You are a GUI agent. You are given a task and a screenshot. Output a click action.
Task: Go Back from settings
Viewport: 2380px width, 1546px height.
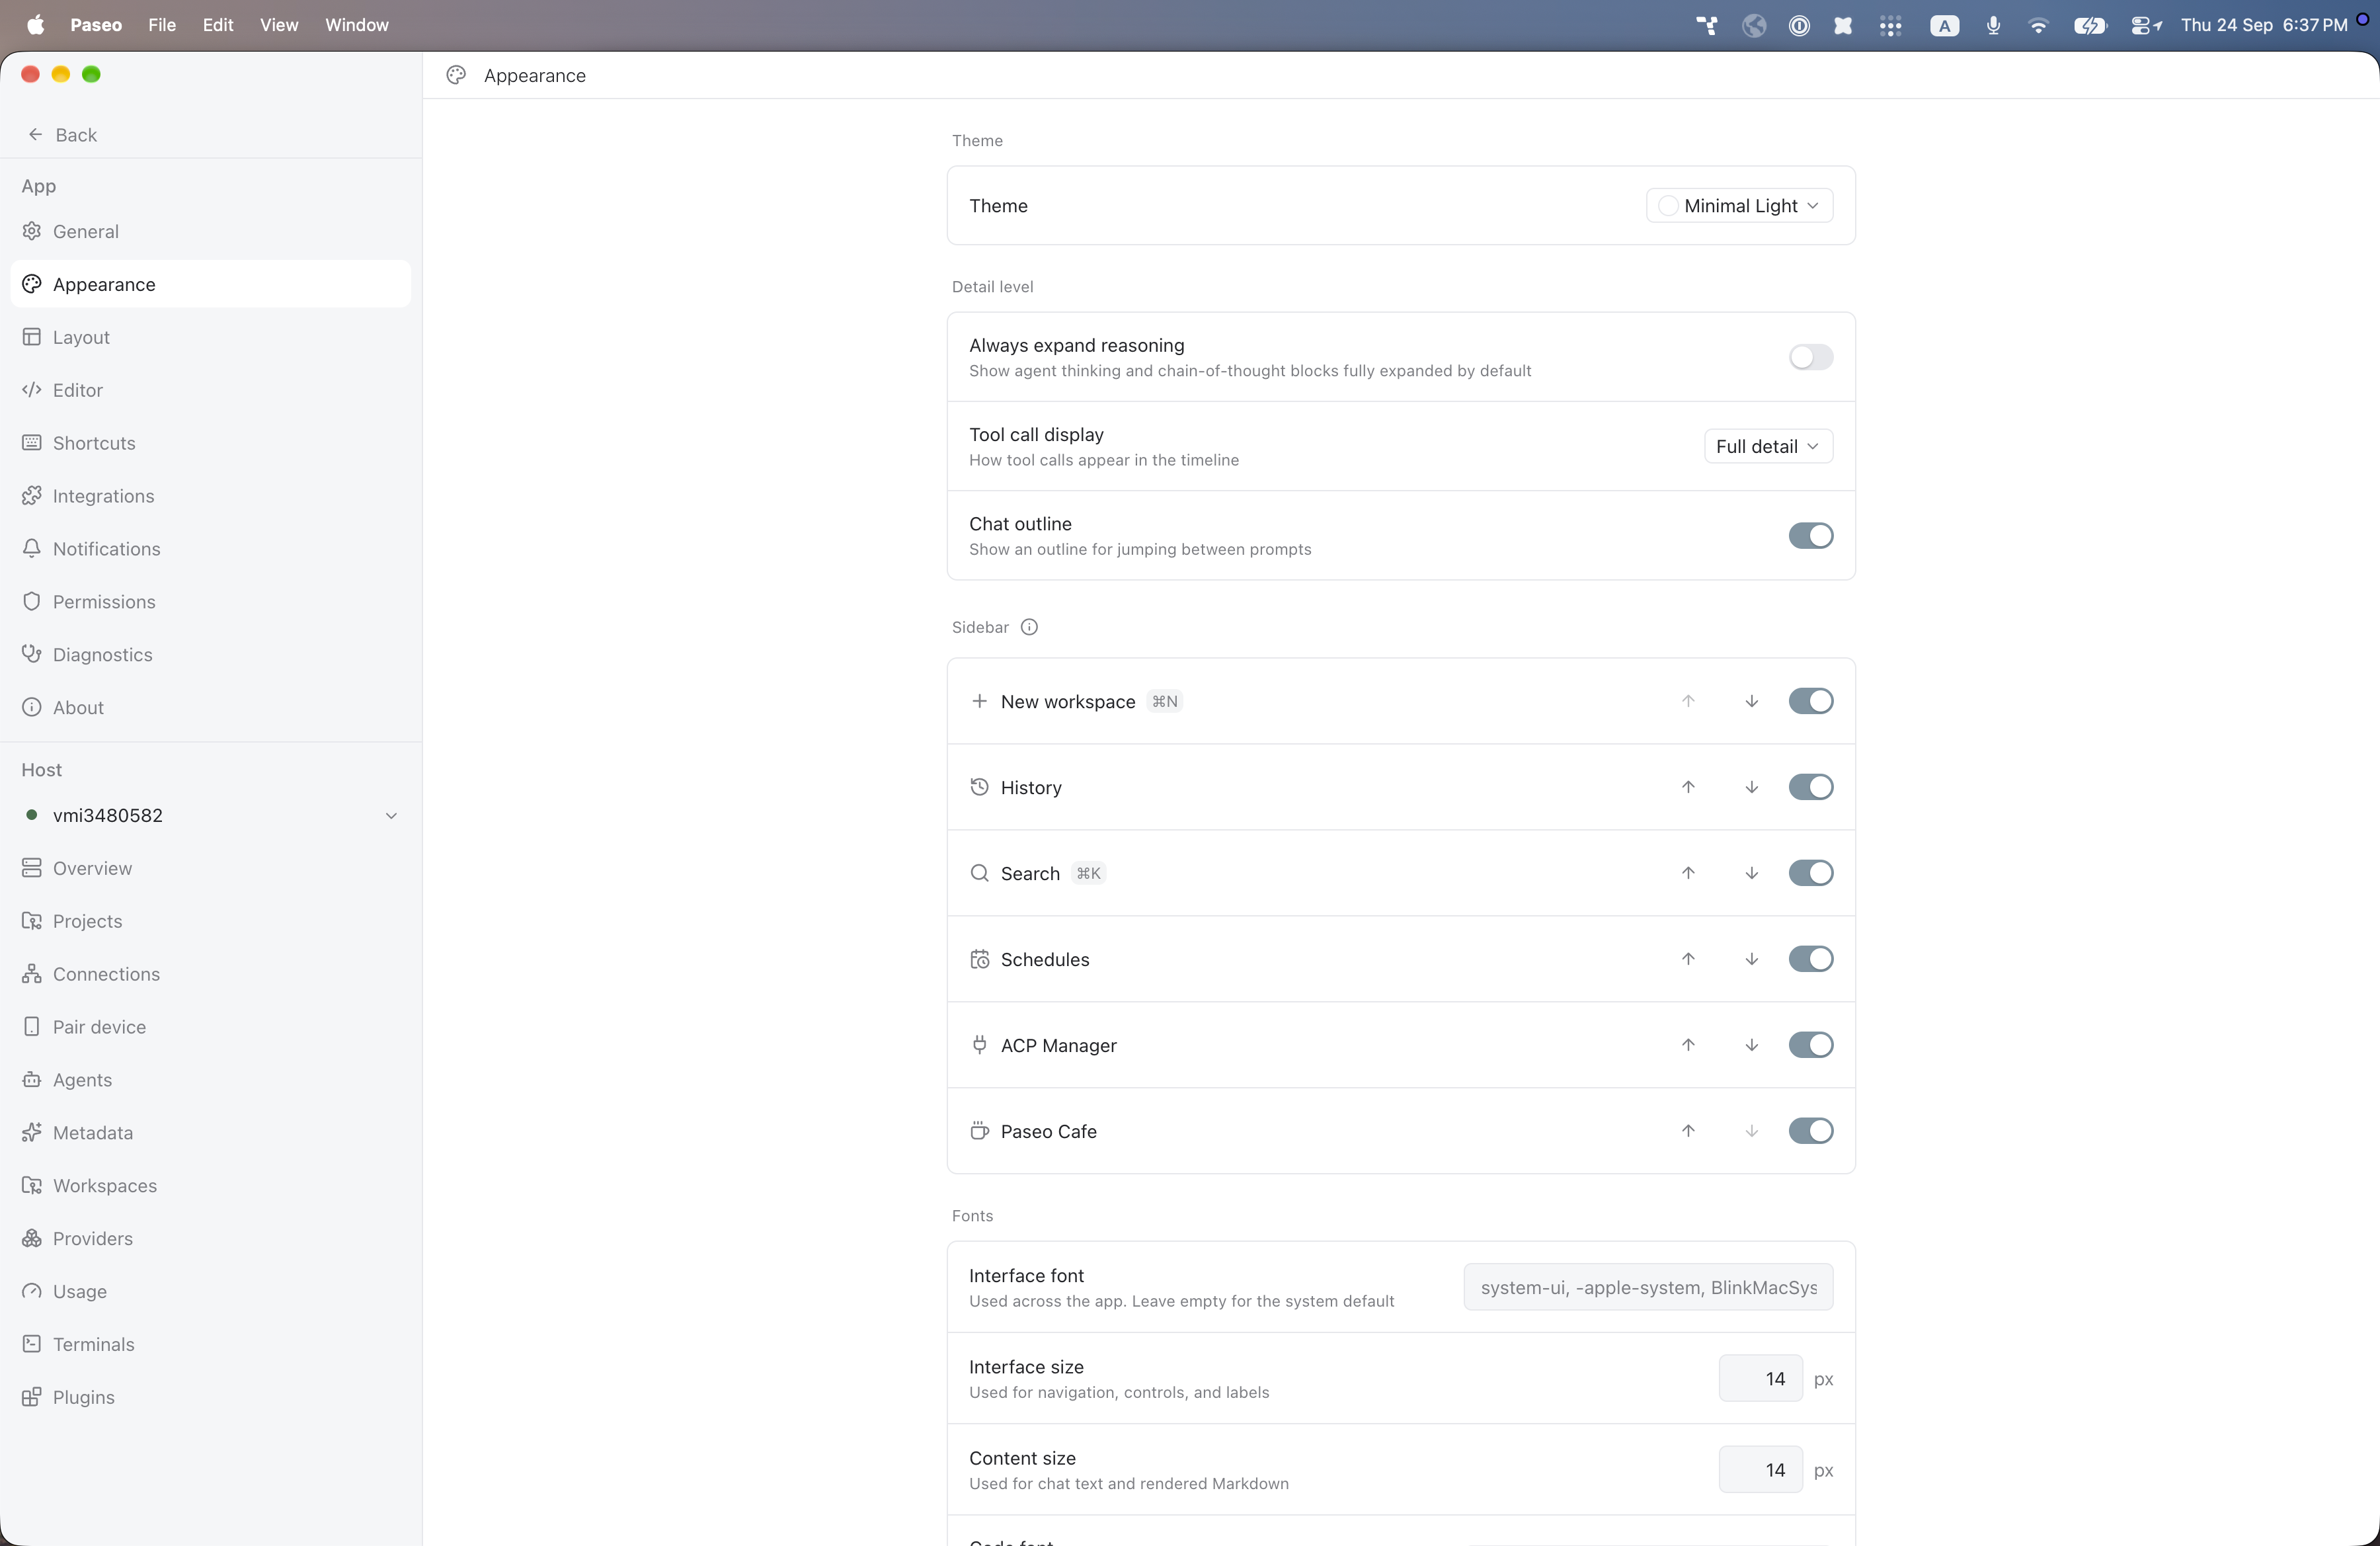tap(62, 135)
